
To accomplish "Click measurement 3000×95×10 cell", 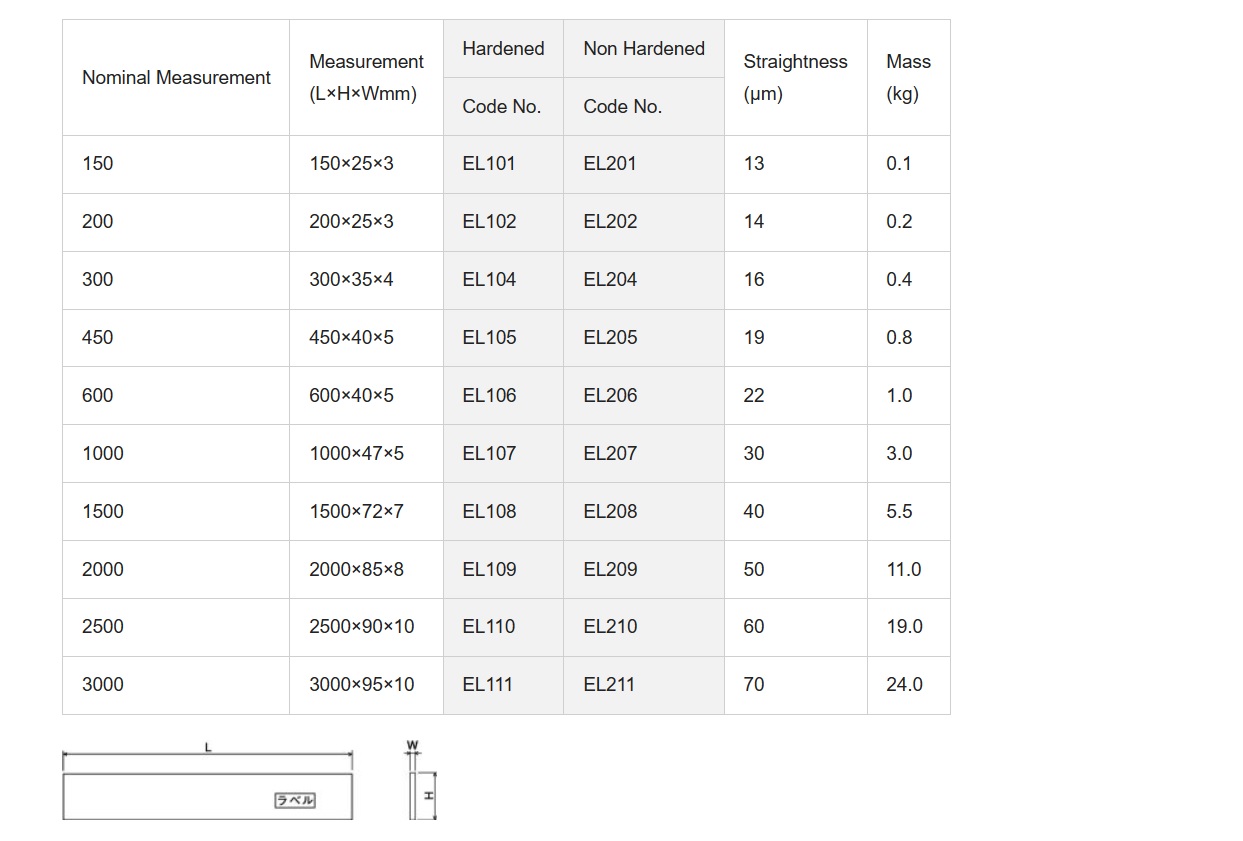I will 361,685.
